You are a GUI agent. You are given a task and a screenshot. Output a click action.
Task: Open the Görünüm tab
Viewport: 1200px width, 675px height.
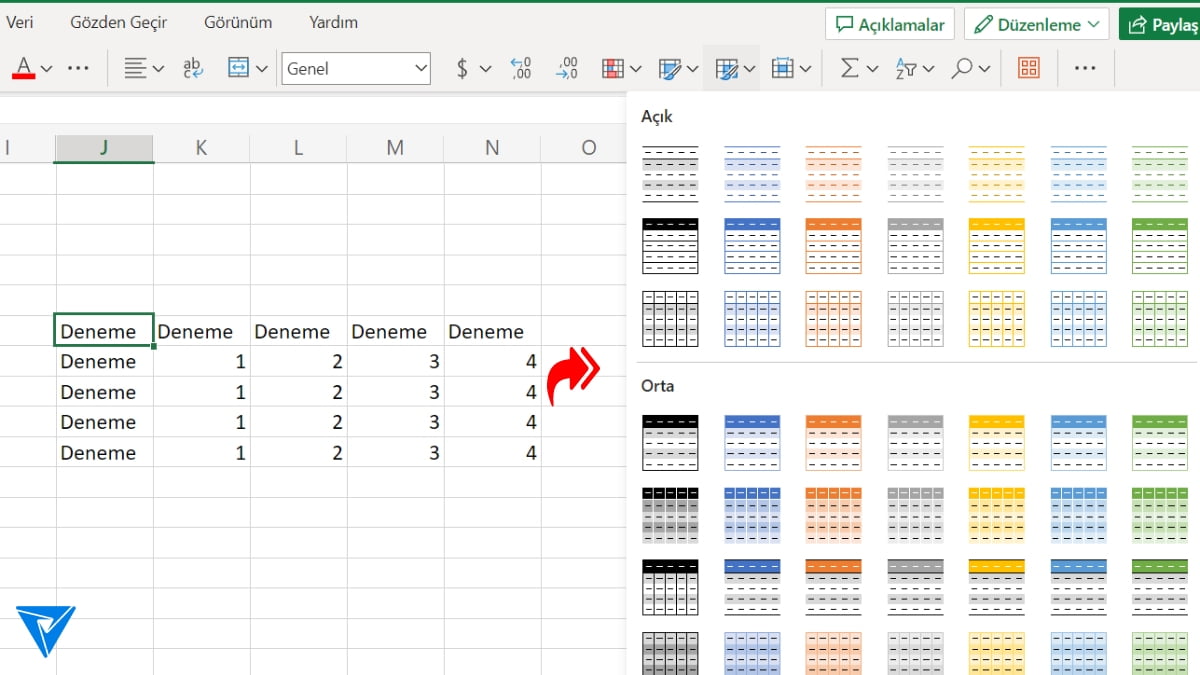tap(238, 22)
